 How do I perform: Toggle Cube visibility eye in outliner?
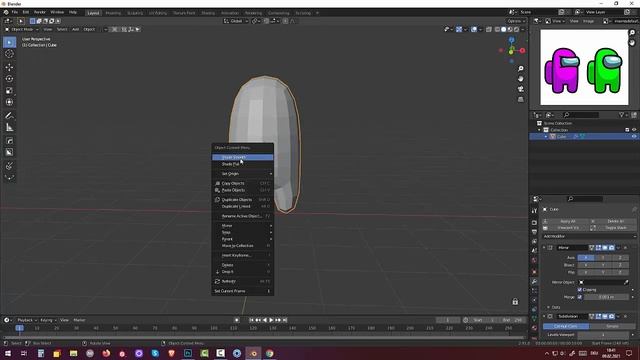pos(634,137)
